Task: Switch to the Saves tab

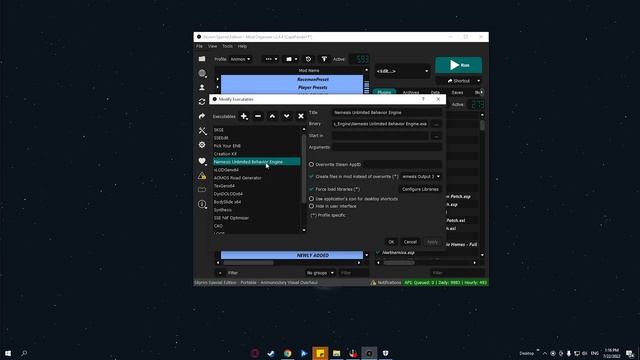Action: coord(457,93)
